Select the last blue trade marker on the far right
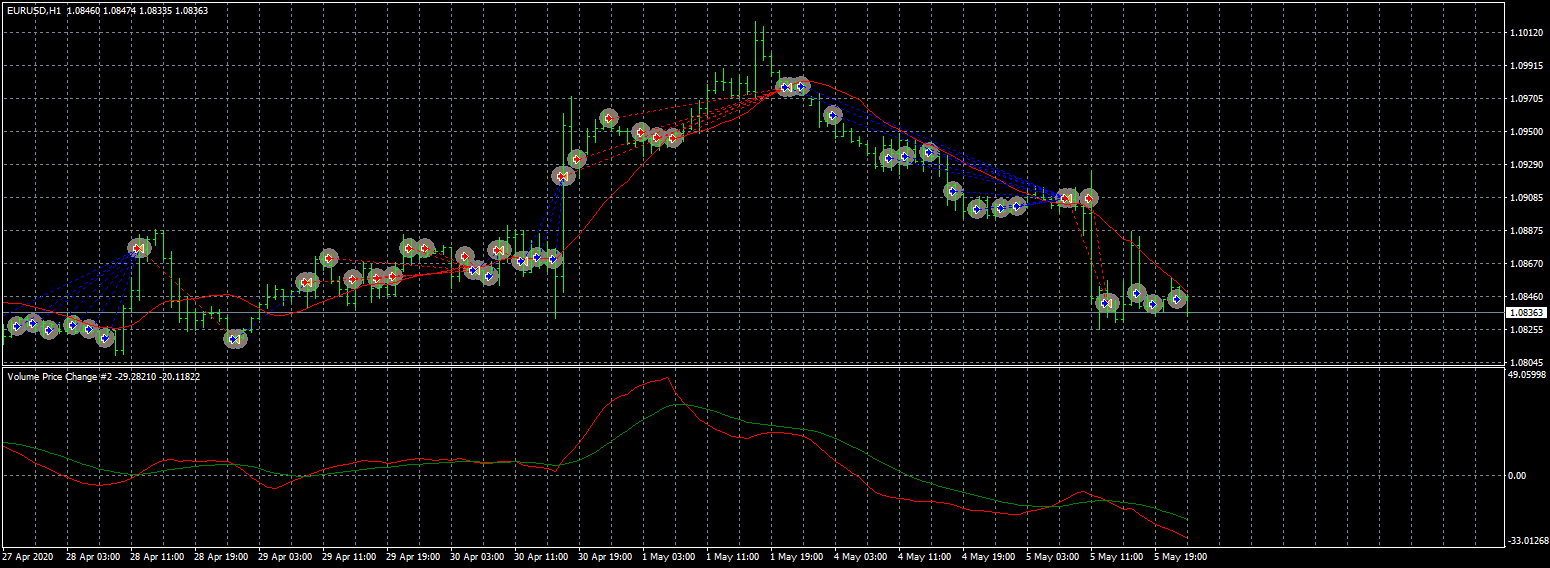1550x568 pixels. [x=1178, y=299]
